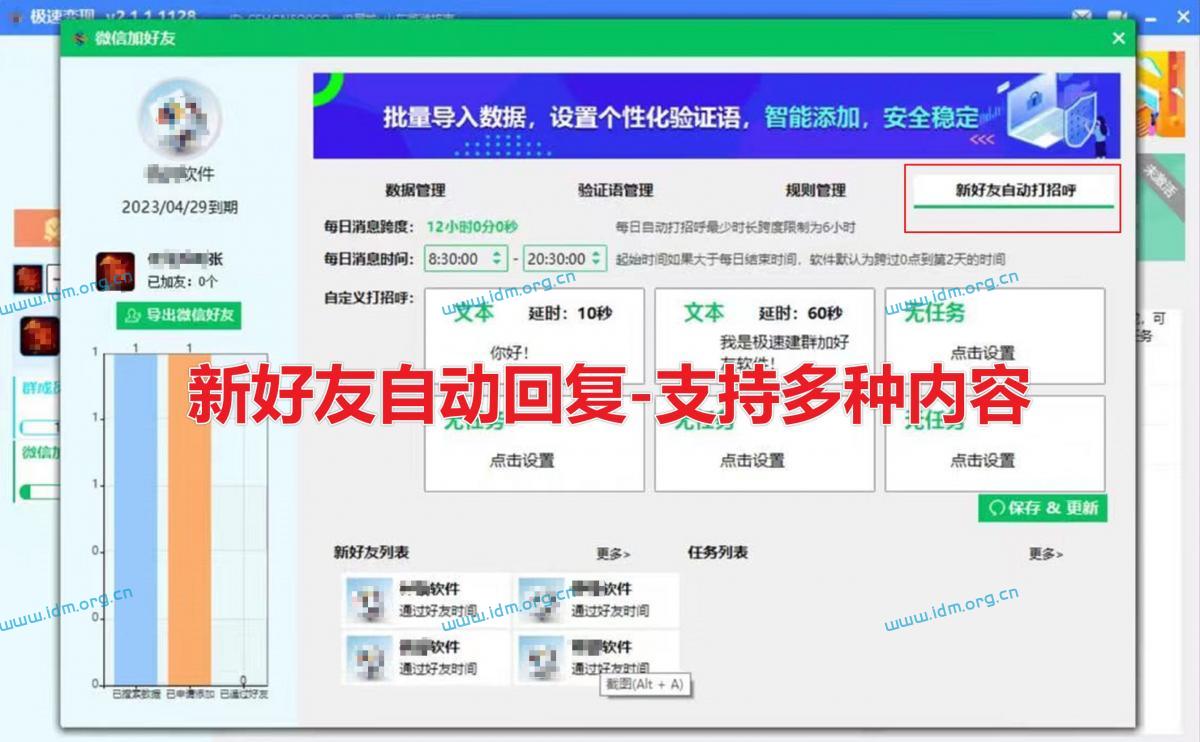The height and width of the screenshot is (742, 1200).
Task: Select the 规则管理 tab
Action: [x=815, y=190]
